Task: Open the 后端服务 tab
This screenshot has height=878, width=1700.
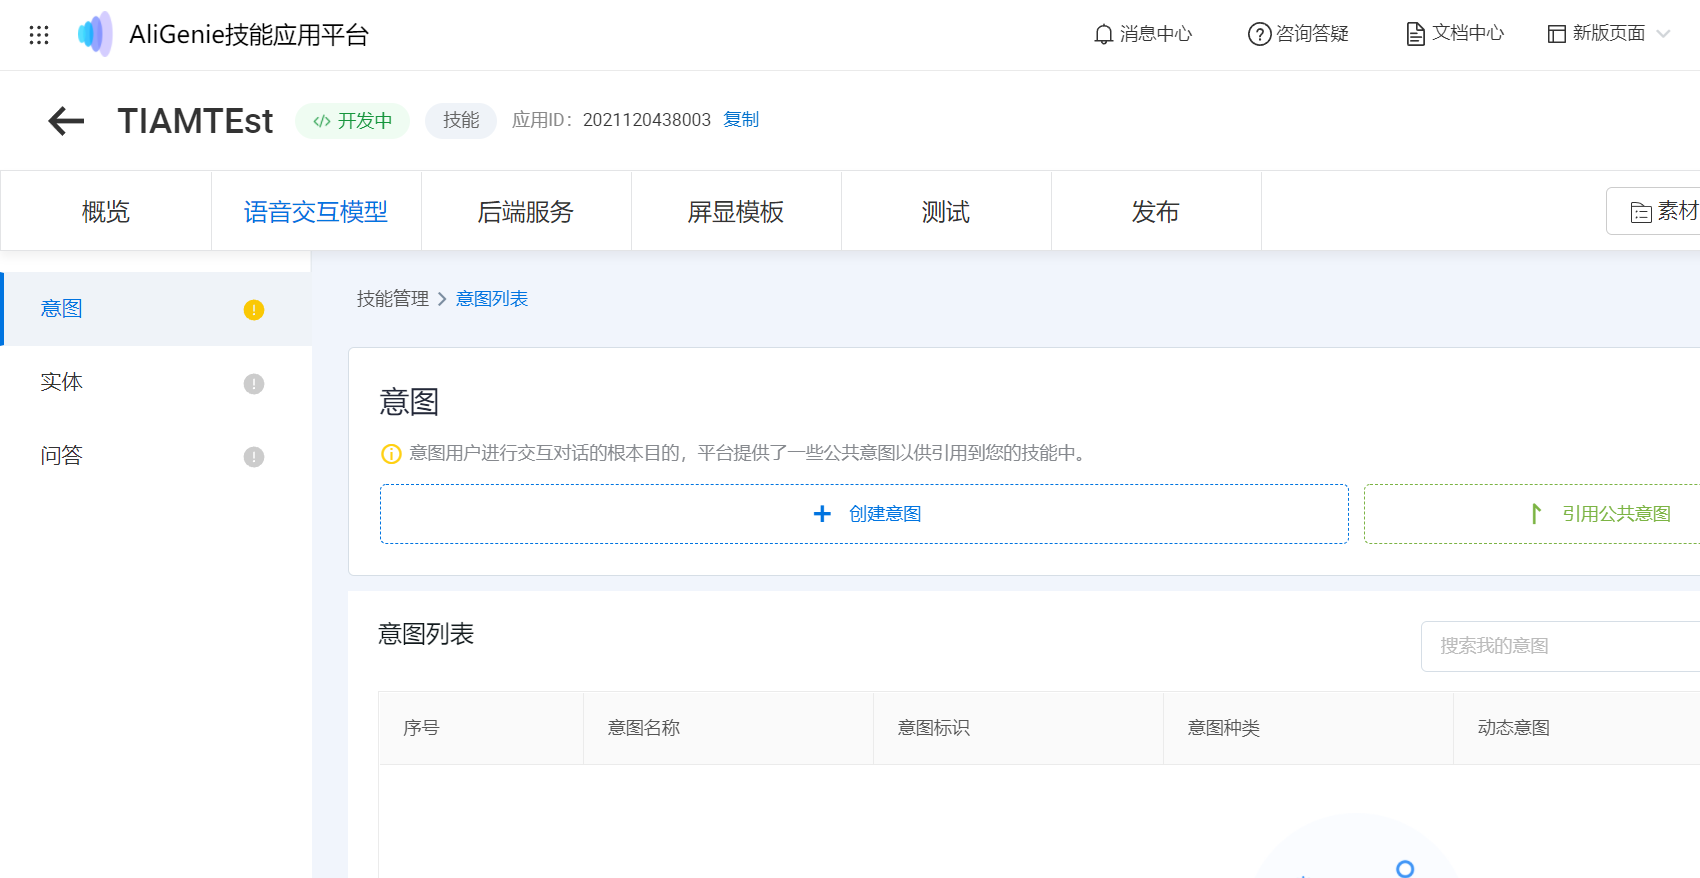Action: [x=526, y=211]
